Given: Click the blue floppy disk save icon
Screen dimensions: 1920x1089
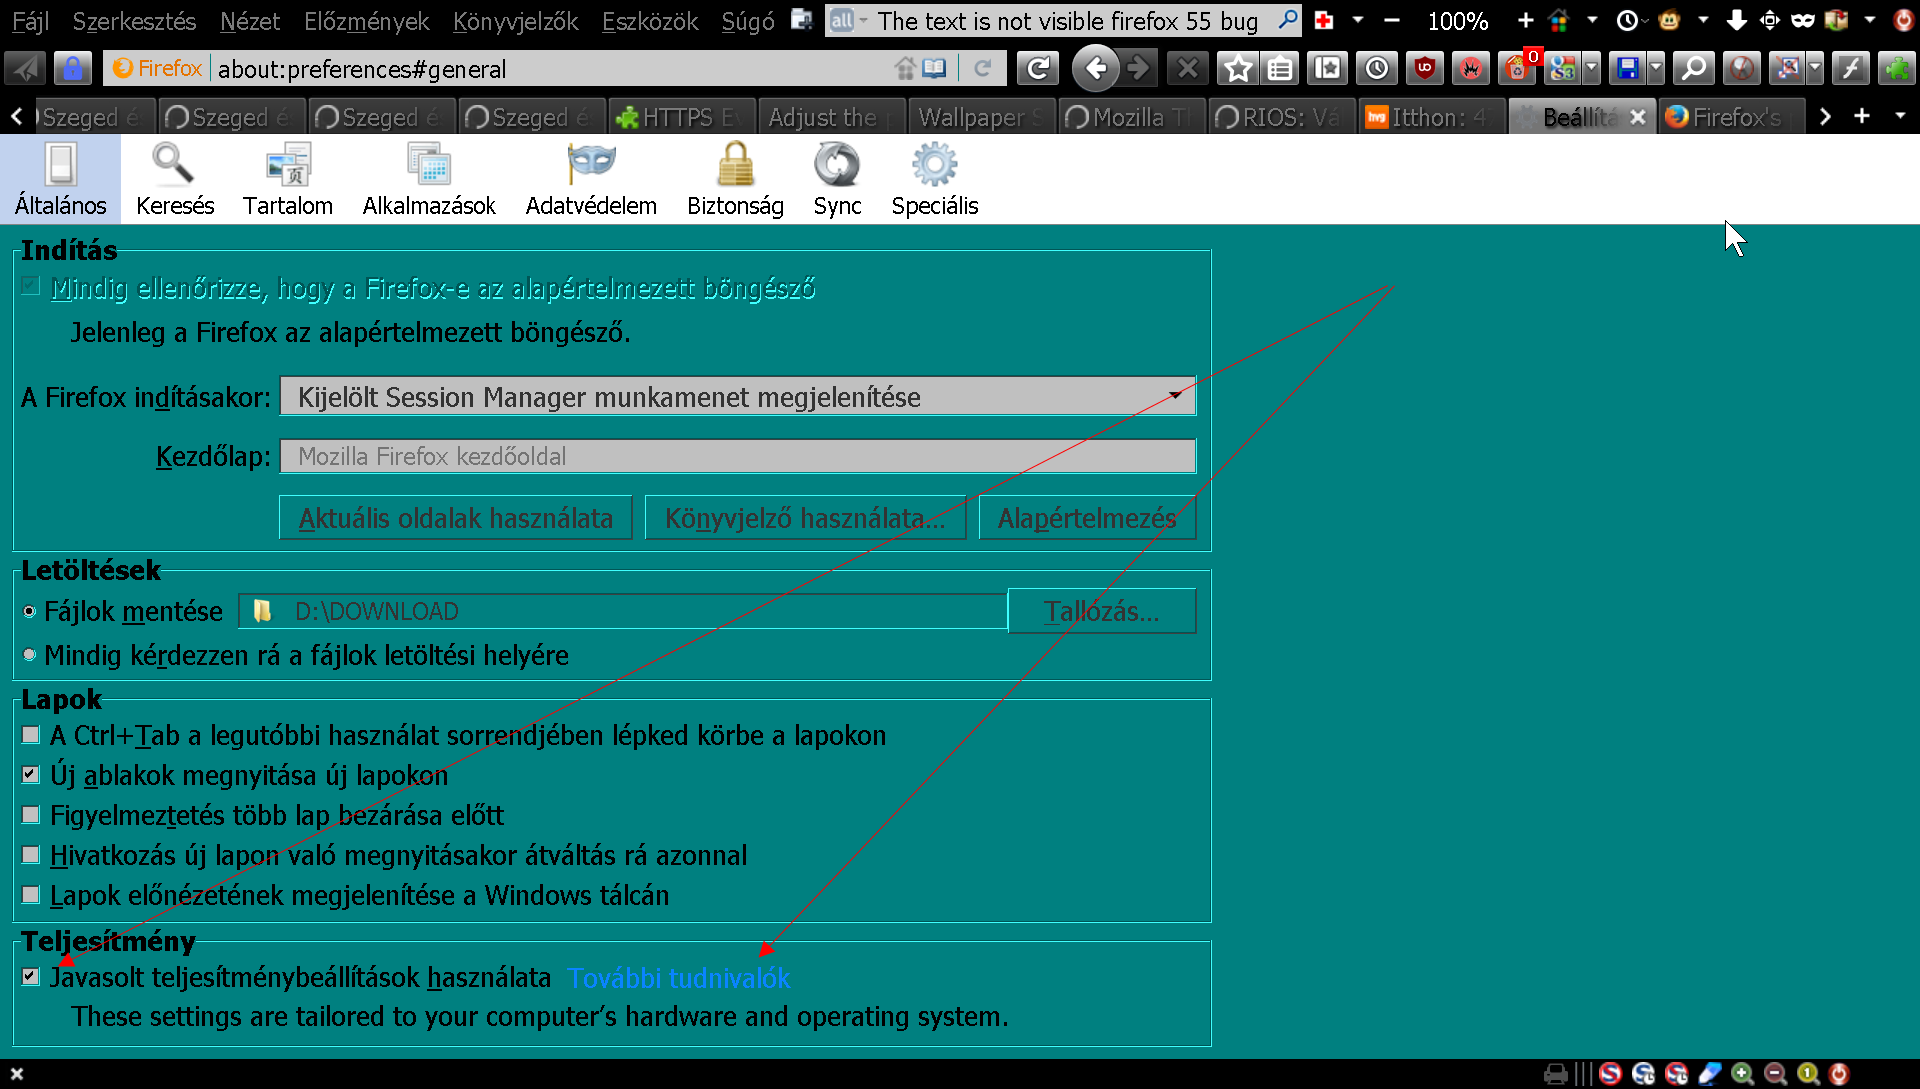Looking at the screenshot, I should [1627, 68].
